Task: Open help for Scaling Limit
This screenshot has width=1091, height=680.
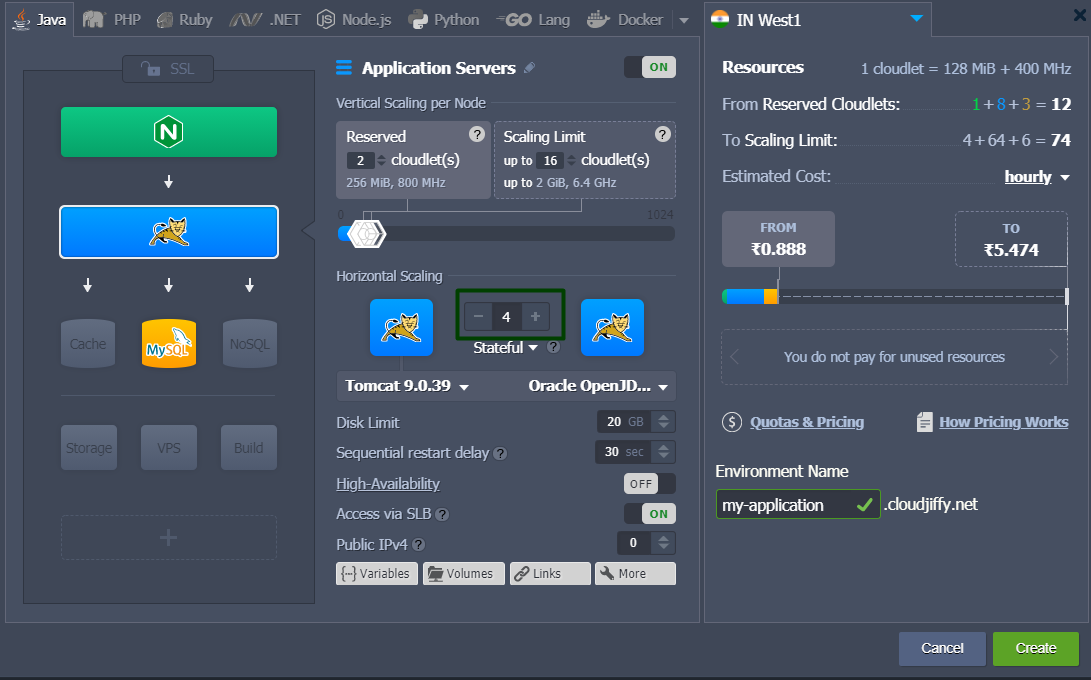Action: (662, 134)
